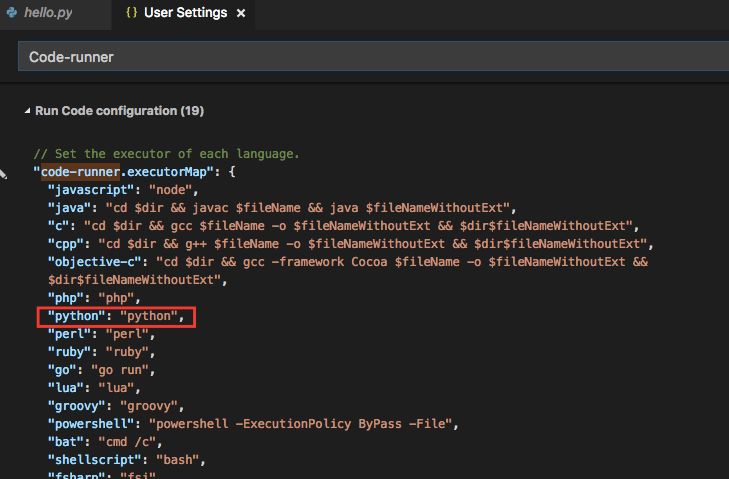Viewport: 729px width, 479px height.
Task: Click the "python": "python" line
Action: (x=116, y=316)
